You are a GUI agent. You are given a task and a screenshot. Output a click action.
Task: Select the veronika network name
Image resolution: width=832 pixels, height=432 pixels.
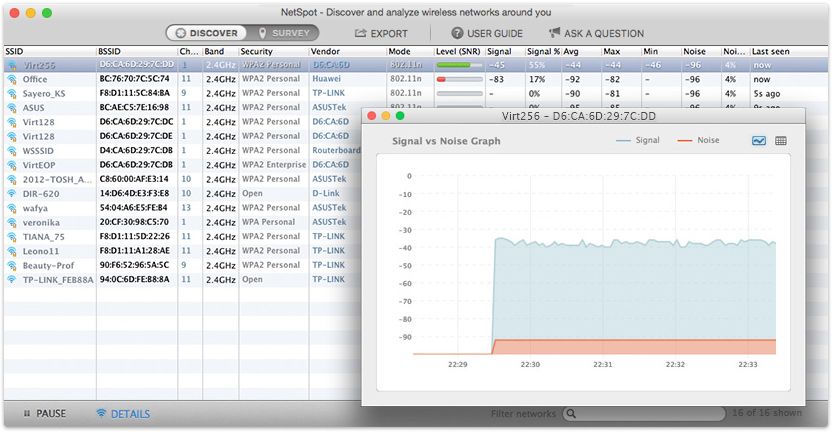tap(41, 222)
